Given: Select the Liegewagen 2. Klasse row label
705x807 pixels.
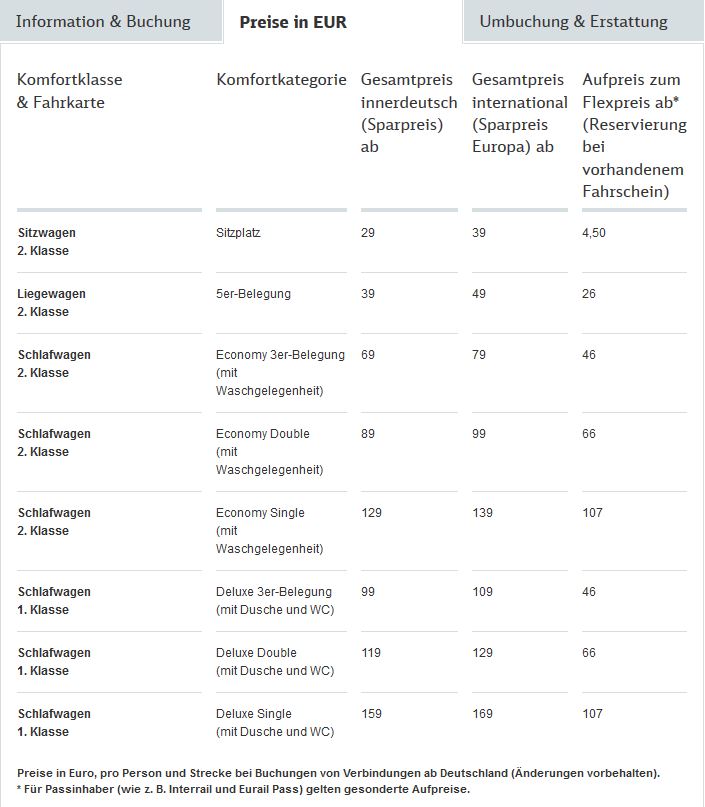Looking at the screenshot, I should pyautogui.click(x=51, y=302).
